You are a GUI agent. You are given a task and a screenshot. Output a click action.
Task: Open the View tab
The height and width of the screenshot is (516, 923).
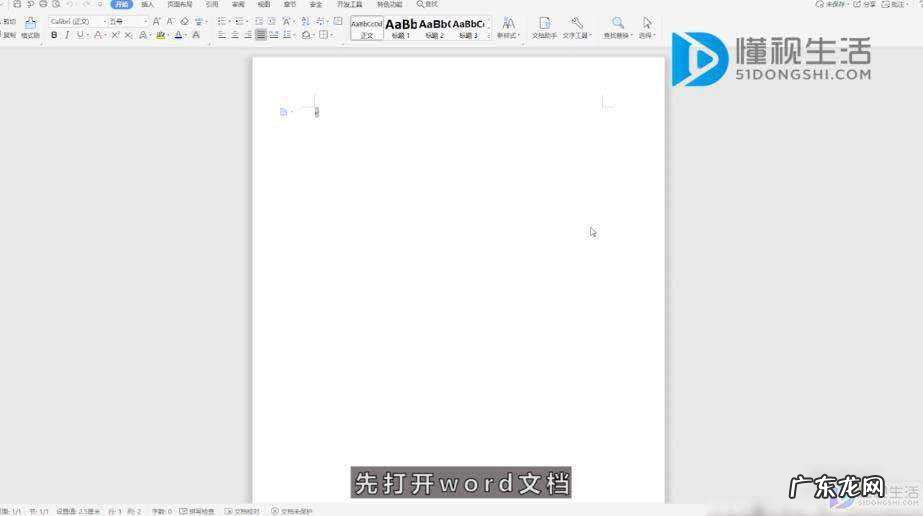coord(264,4)
